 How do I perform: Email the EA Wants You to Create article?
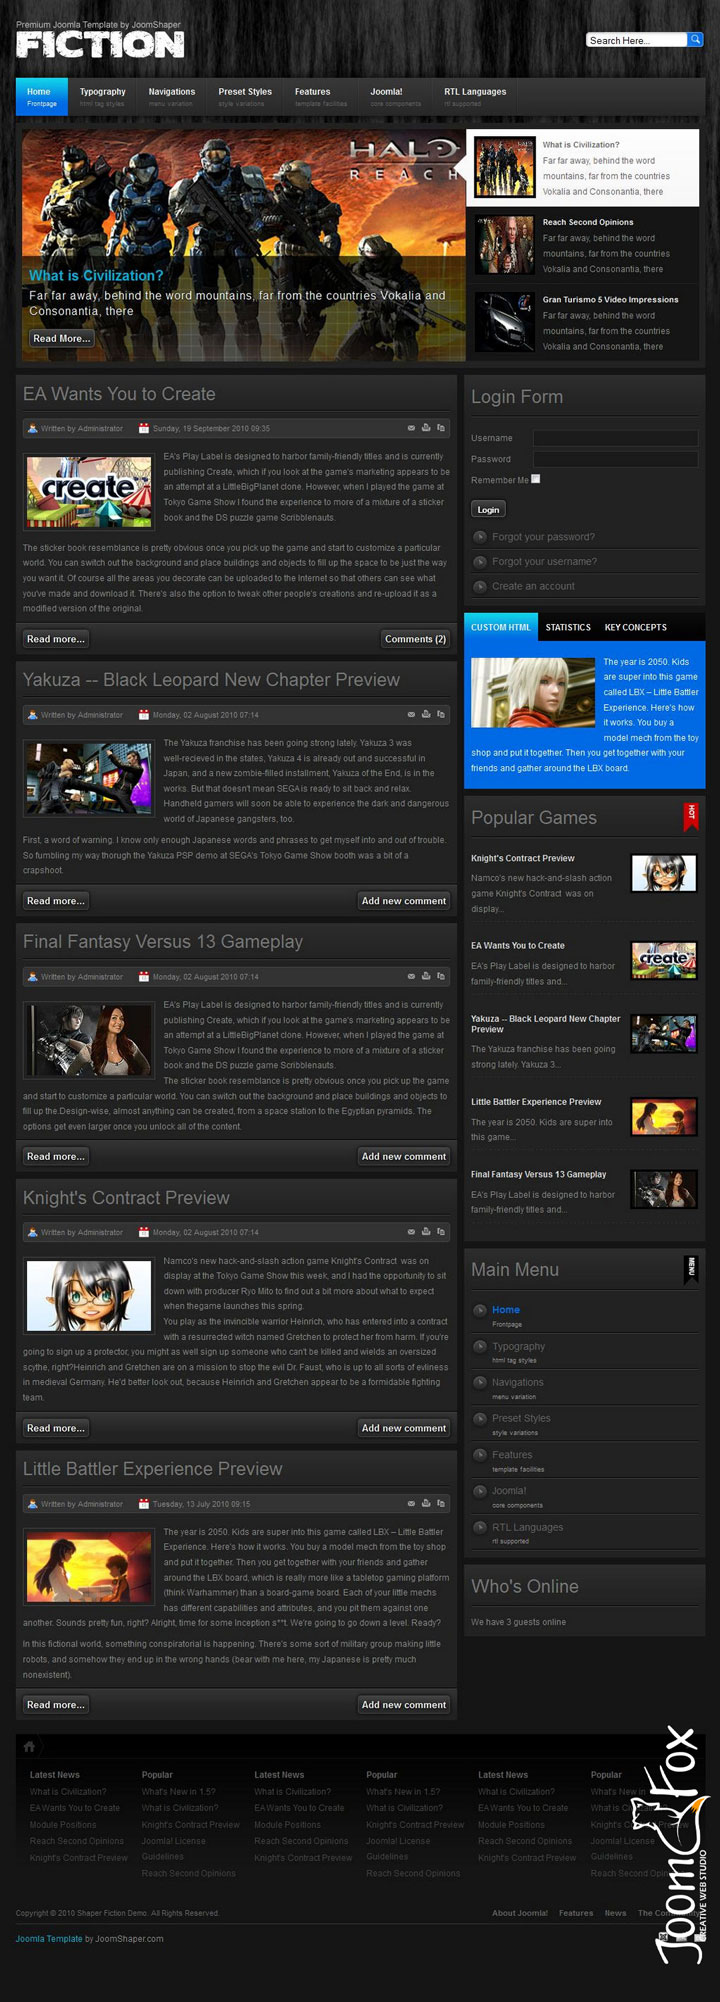[x=411, y=428]
